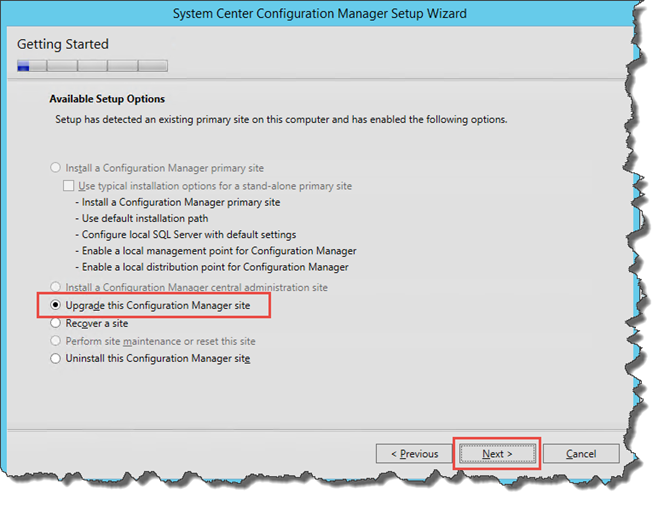Viewport: 664px width, 506px height.
Task: Select Install a Configuration Manager primary site radio
Action: (55, 168)
